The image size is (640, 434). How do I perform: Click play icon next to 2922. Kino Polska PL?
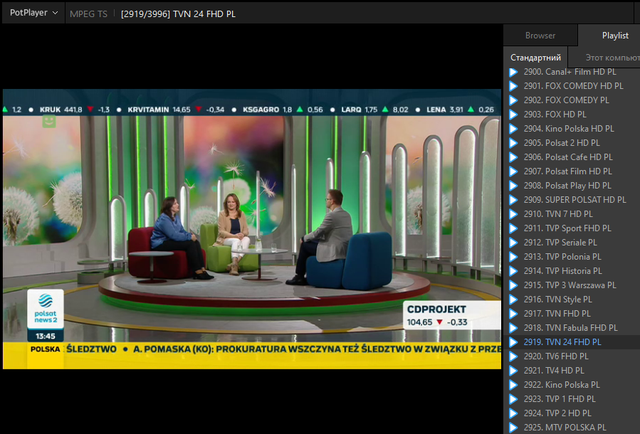[x=513, y=385]
